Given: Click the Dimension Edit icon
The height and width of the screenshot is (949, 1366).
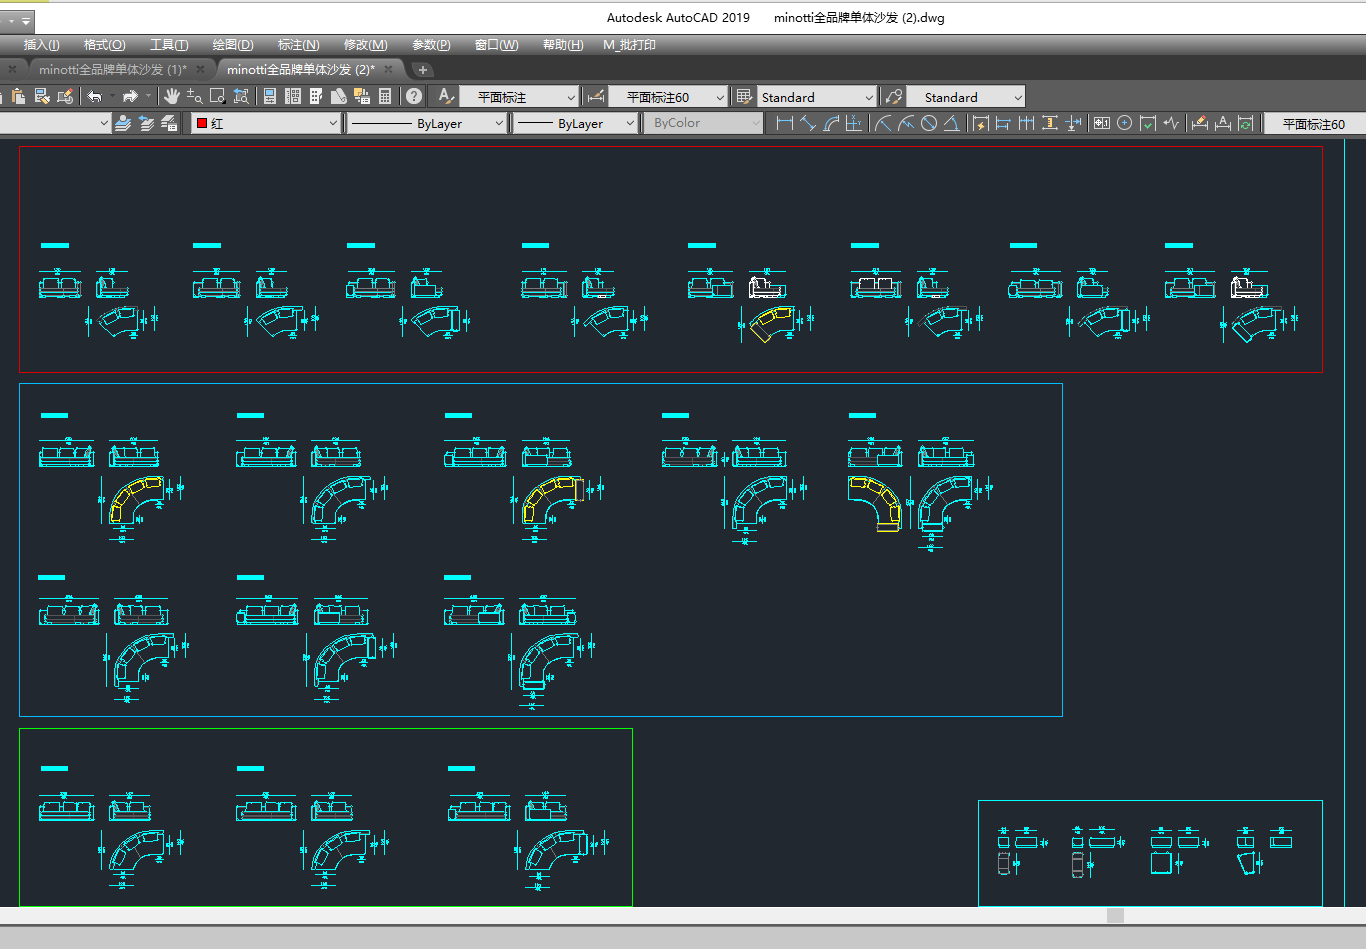Looking at the screenshot, I should click(1200, 123).
